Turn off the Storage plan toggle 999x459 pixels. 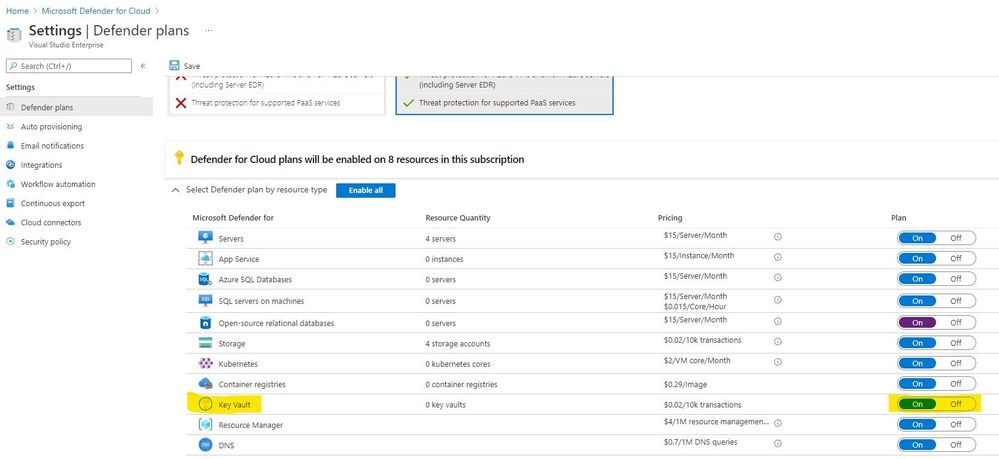click(956, 343)
